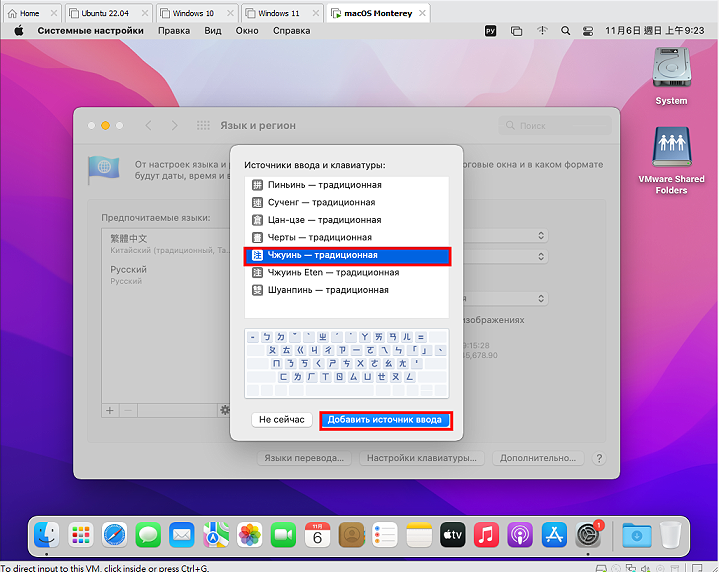Remove language with minus button
Image resolution: width=720 pixels, height=572 pixels.
point(129,410)
